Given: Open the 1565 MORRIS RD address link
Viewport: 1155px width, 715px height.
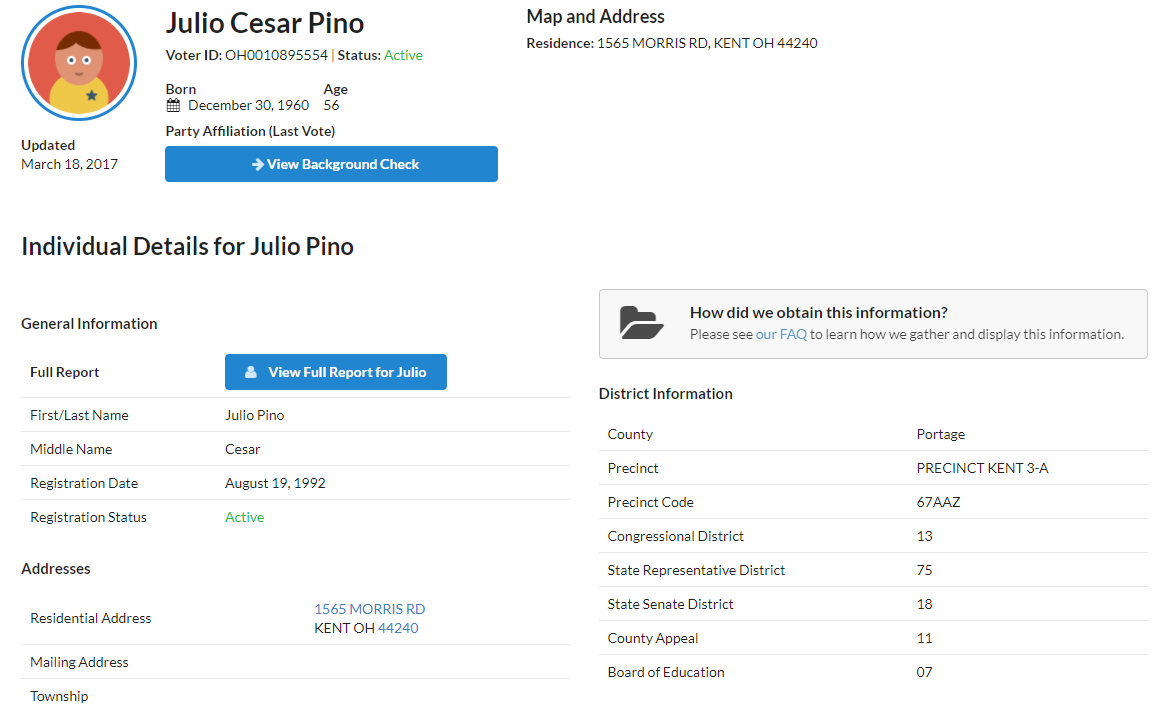Looking at the screenshot, I should [x=370, y=609].
